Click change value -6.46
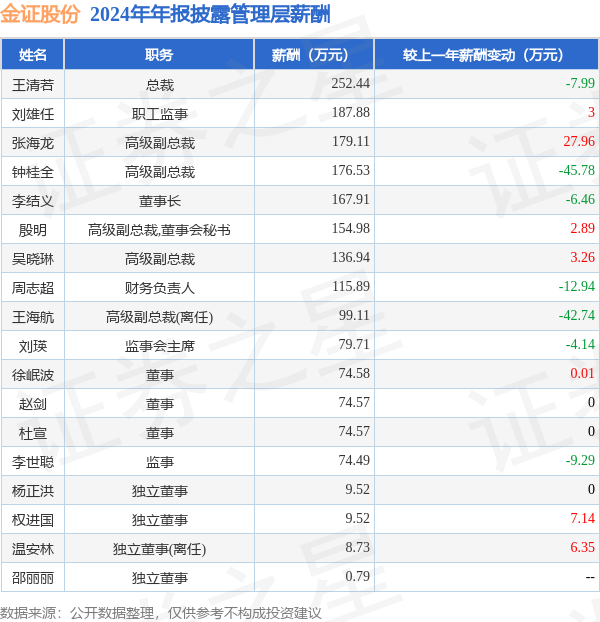 [580, 199]
